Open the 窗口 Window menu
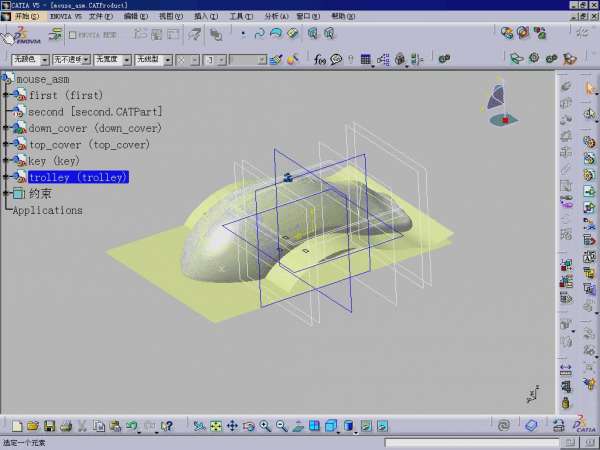Viewport: 600px width, 450px height. coord(308,16)
